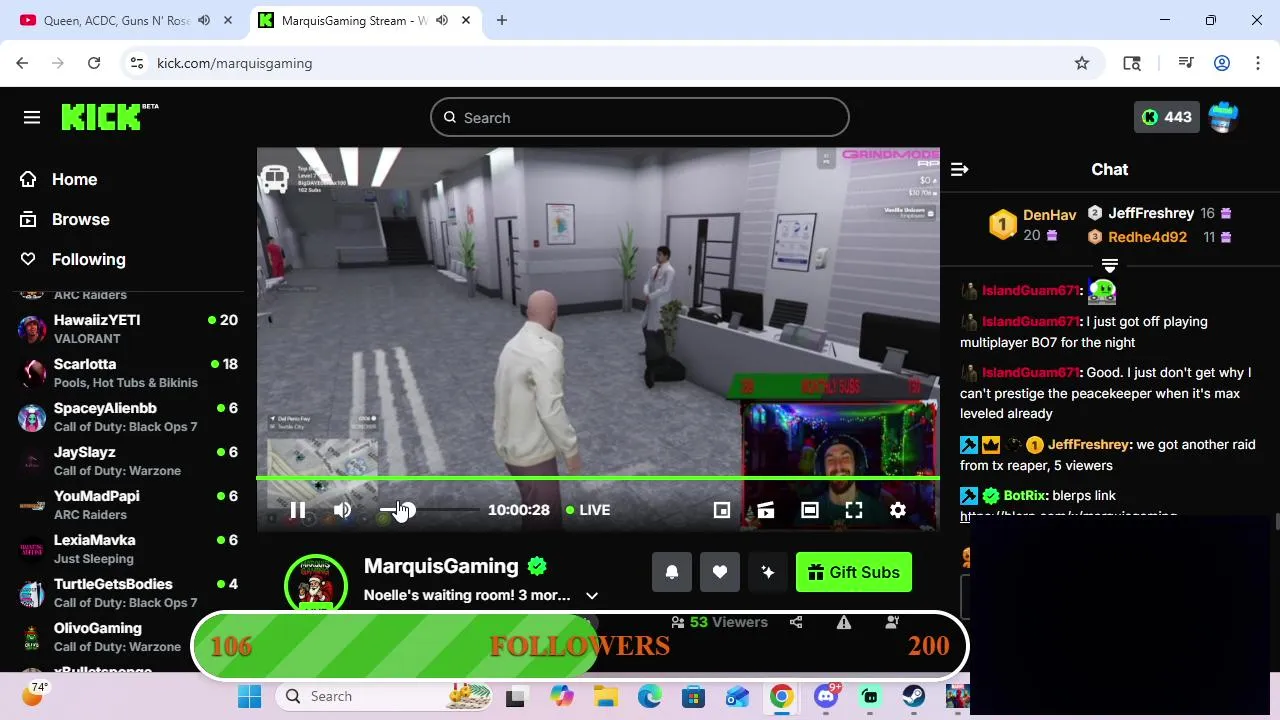
Task: Focus the Kick search field
Action: (x=640, y=118)
